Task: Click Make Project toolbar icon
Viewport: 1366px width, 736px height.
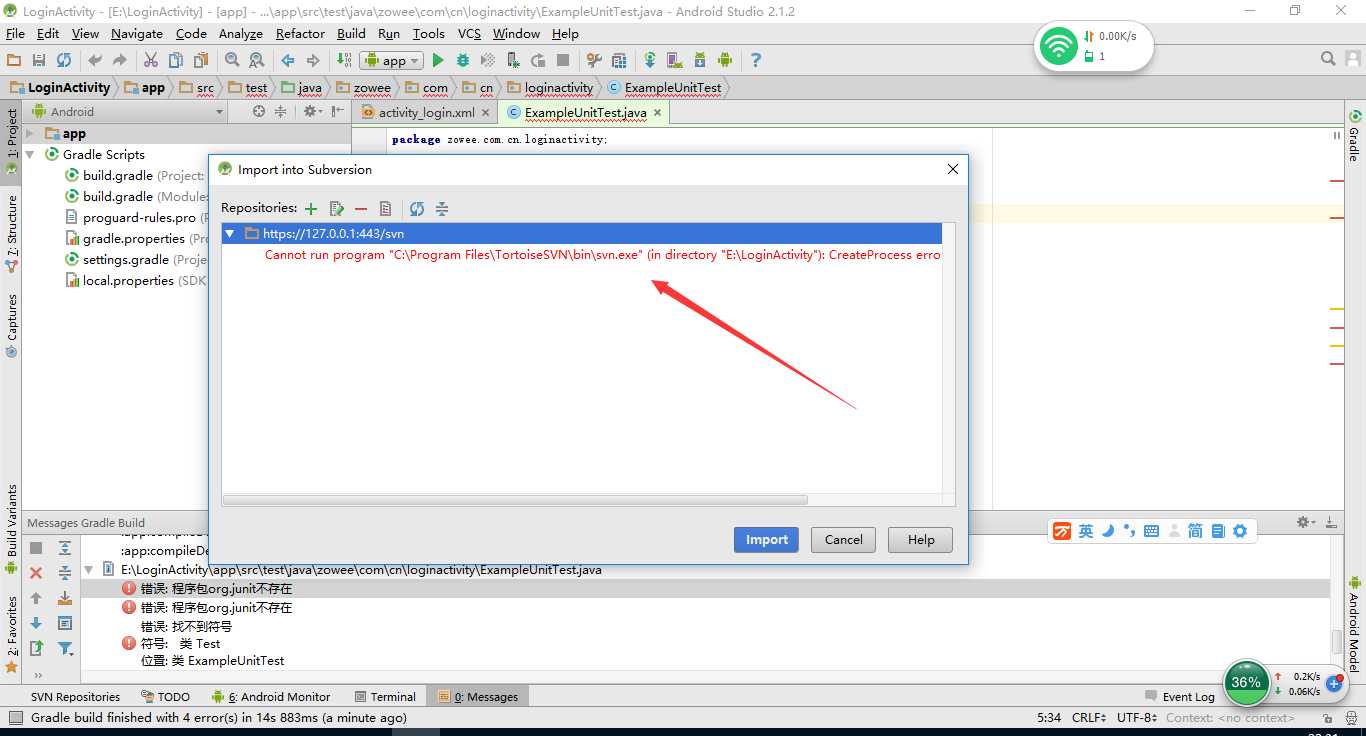Action: point(344,60)
